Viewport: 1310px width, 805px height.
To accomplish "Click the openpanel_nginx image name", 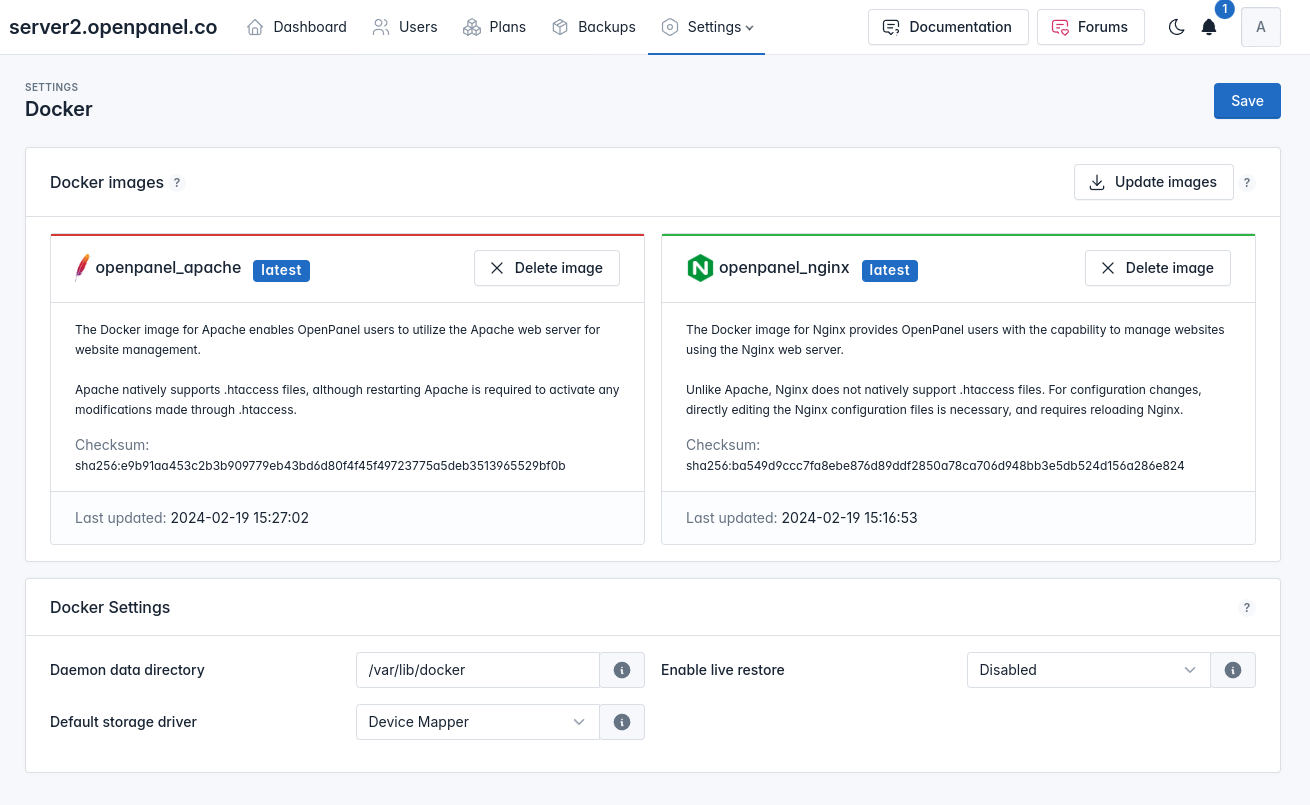I will click(x=784, y=267).
